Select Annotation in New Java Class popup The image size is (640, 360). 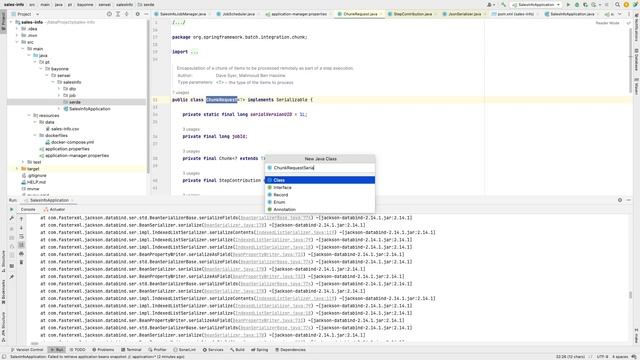pyautogui.click(x=320, y=209)
